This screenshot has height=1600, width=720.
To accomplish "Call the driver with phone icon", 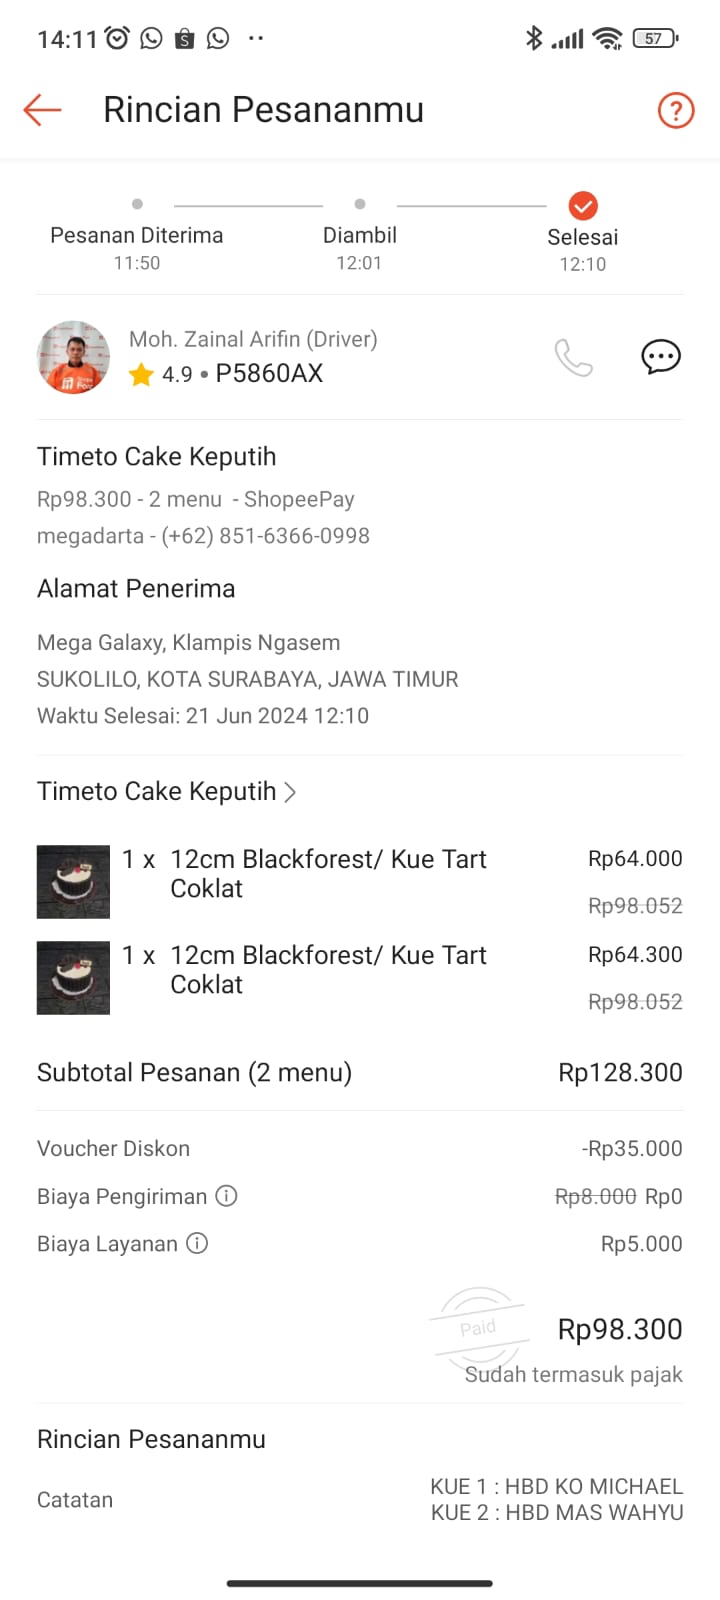I will click(574, 357).
